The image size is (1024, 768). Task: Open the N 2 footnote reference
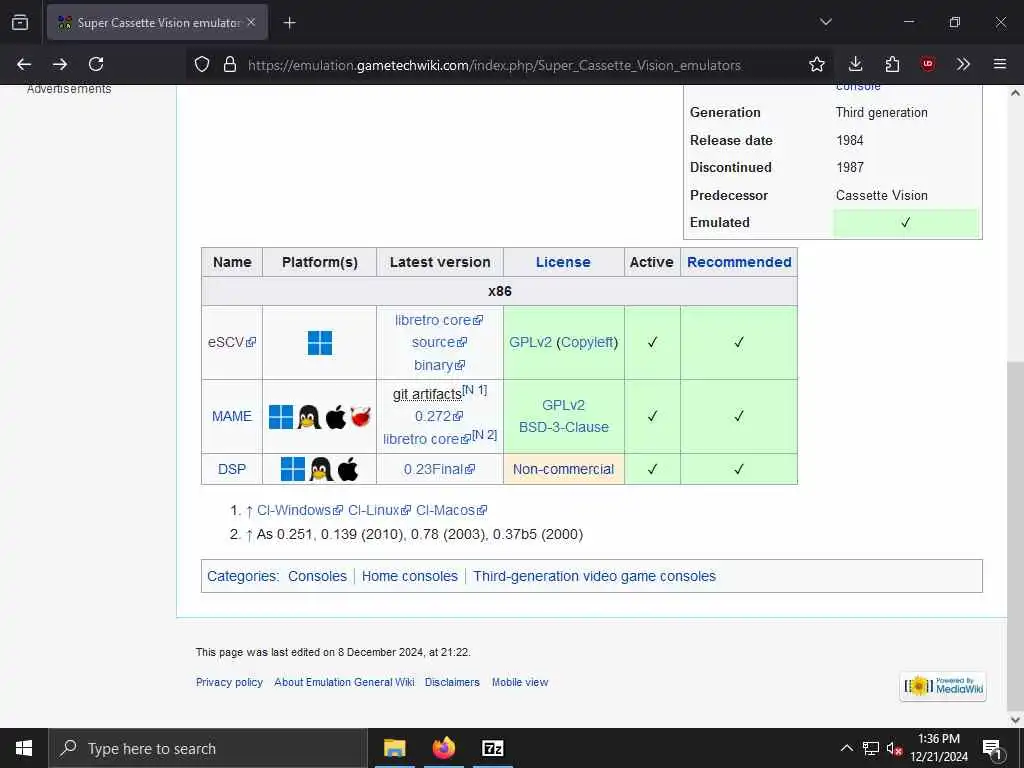coord(485,434)
